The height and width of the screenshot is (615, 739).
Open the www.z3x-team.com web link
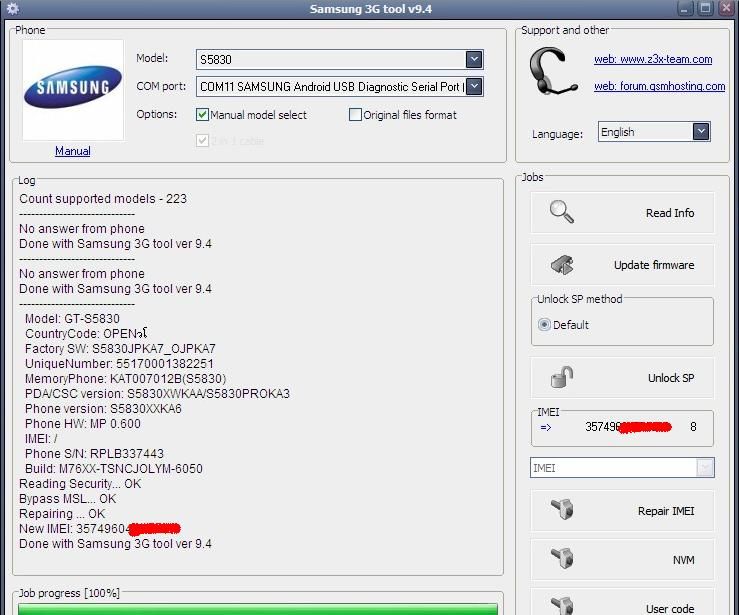[653, 59]
